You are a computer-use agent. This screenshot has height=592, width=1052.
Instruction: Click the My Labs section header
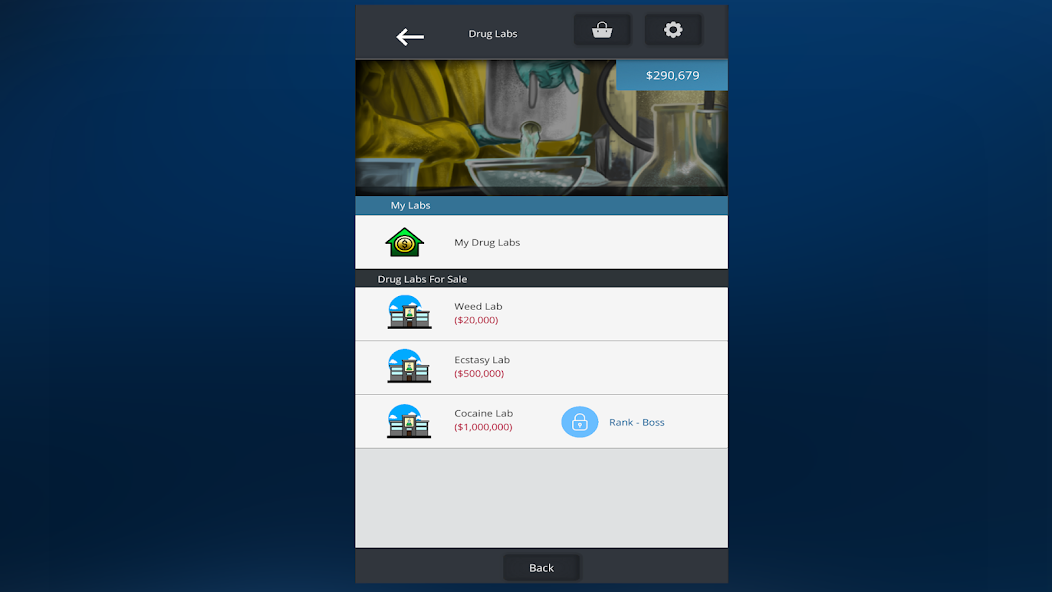tap(410, 205)
